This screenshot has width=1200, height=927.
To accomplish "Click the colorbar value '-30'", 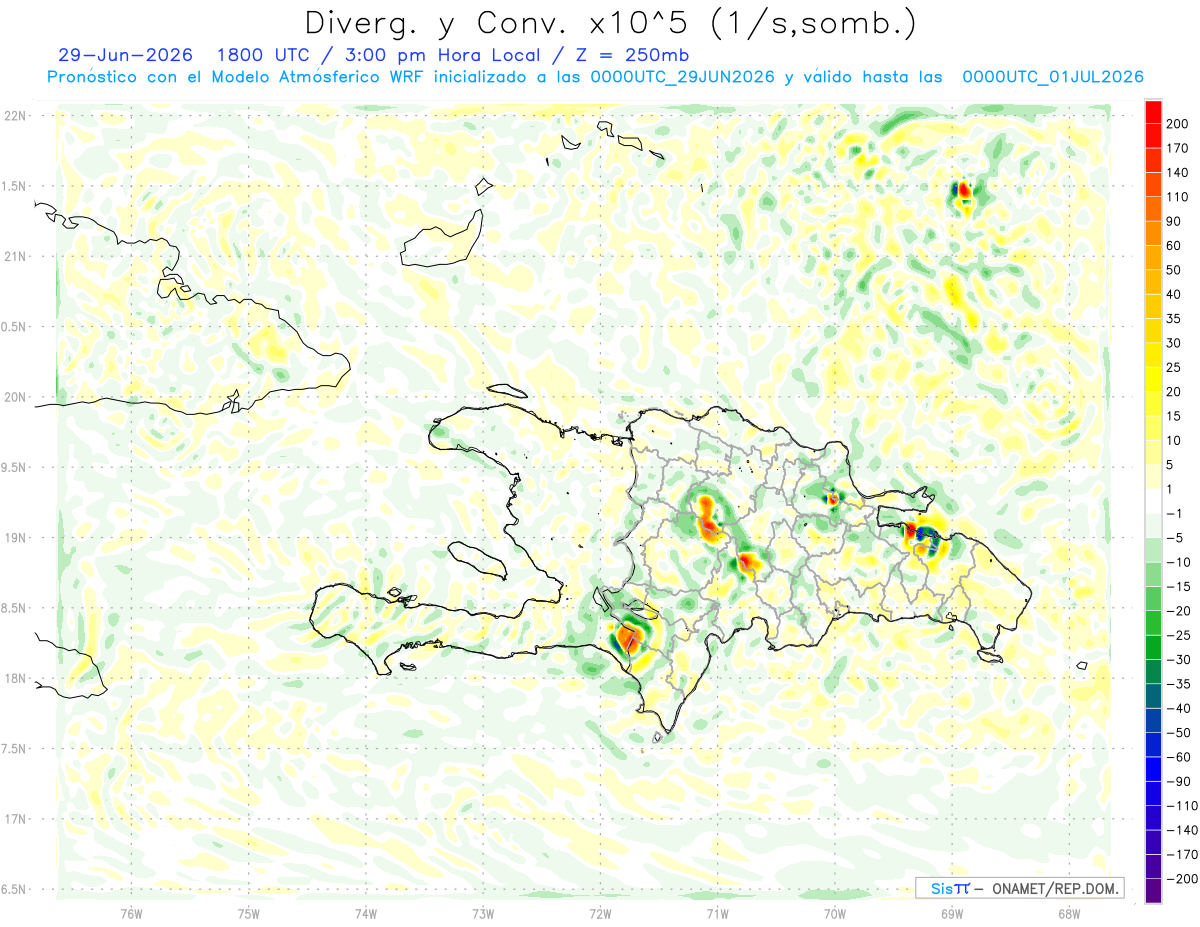I will coord(1180,660).
